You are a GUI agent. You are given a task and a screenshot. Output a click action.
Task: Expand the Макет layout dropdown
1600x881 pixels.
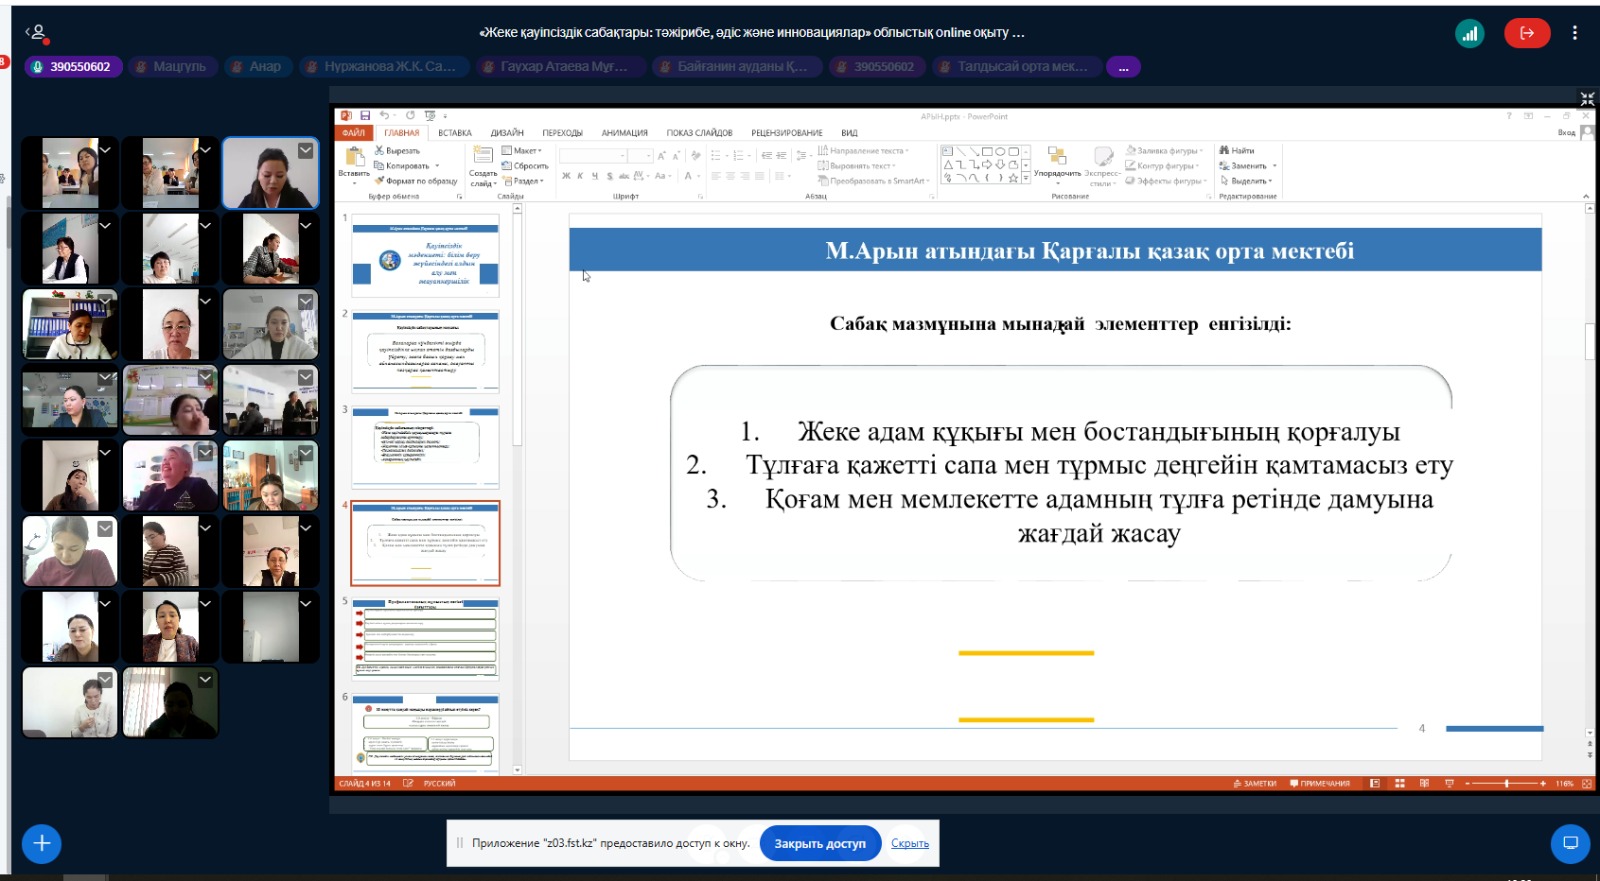[x=524, y=151]
